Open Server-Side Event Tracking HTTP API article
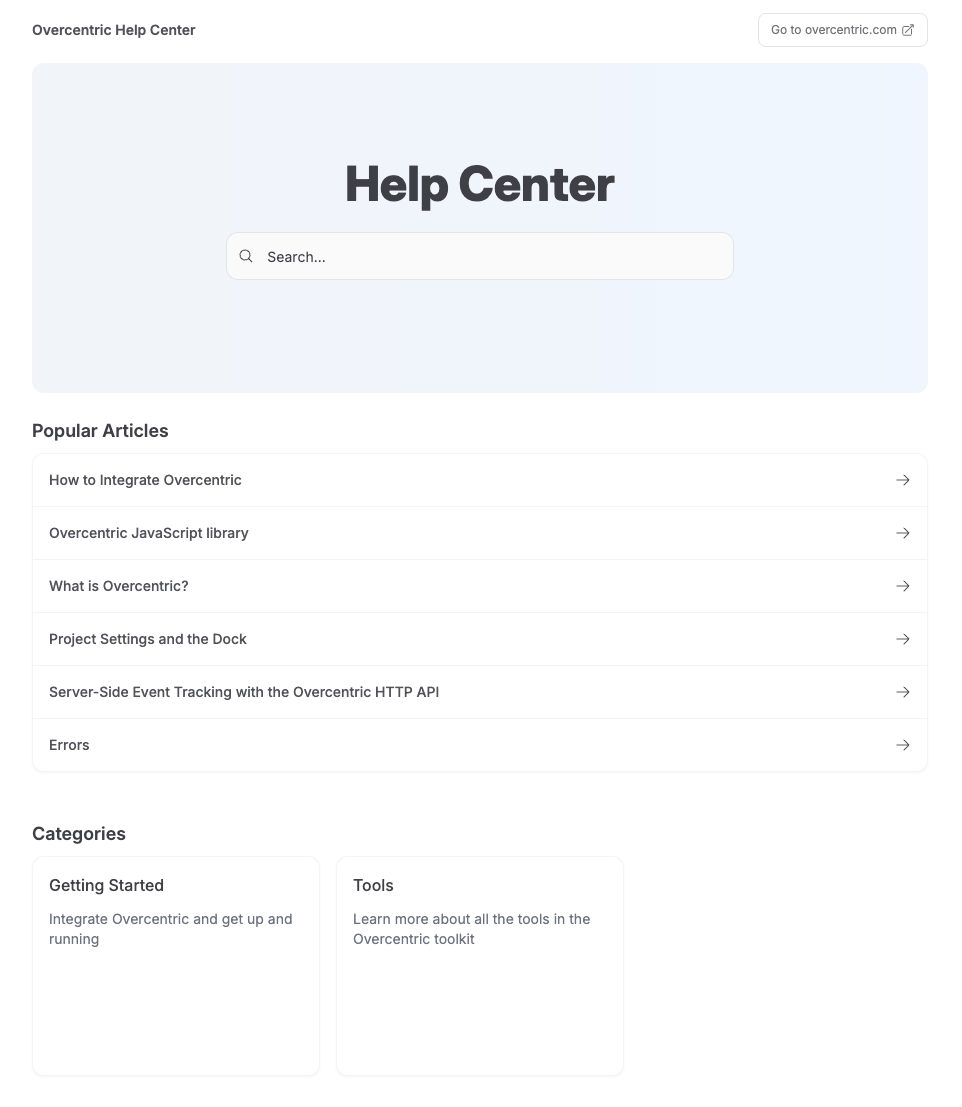This screenshot has height=1107, width=962. click(x=244, y=692)
